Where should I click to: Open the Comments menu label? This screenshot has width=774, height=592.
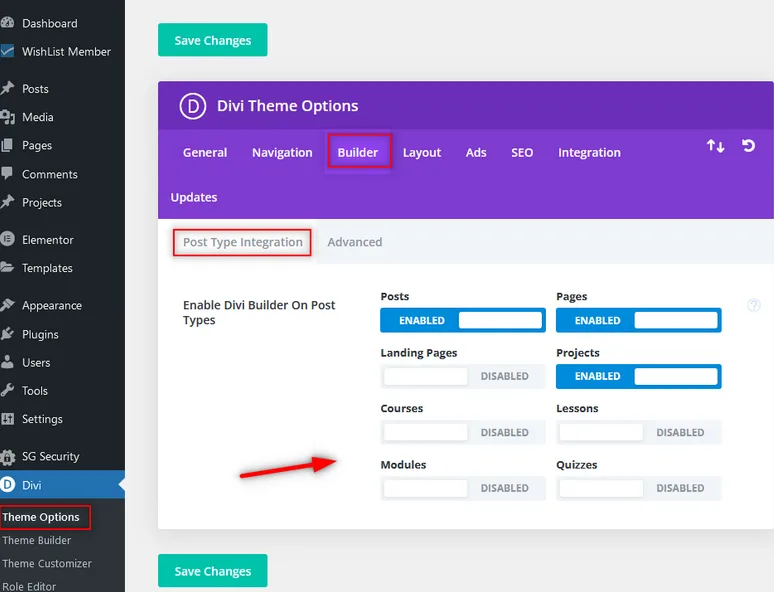pyautogui.click(x=49, y=174)
